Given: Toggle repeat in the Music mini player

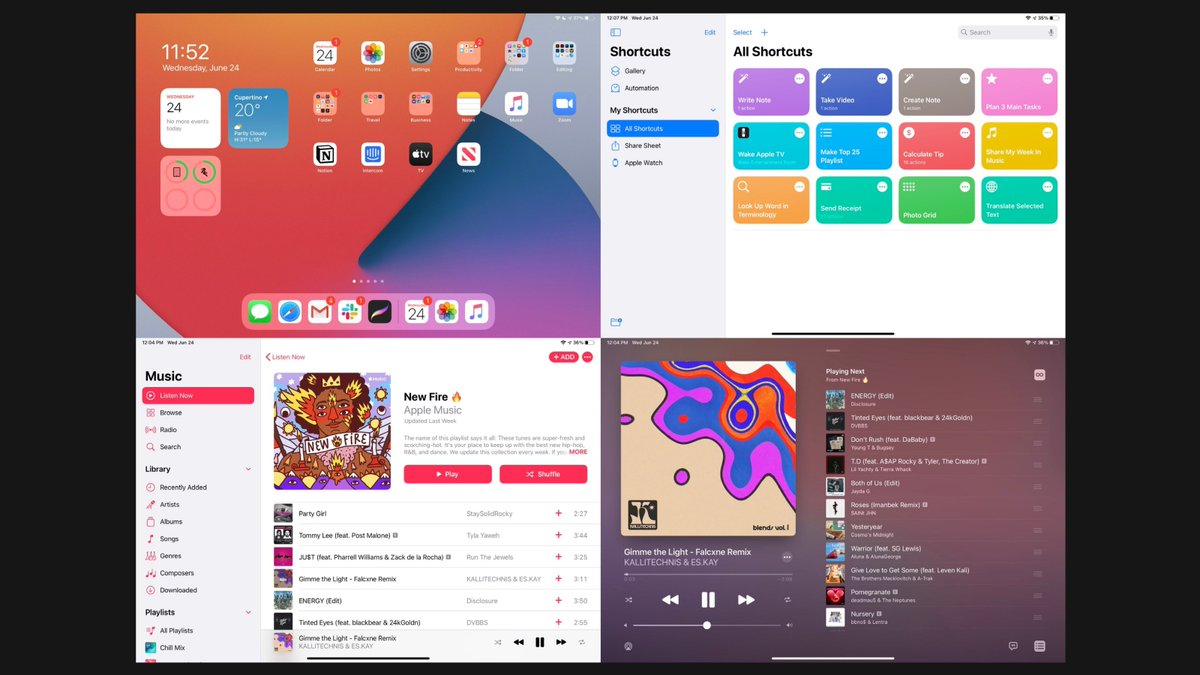Looking at the screenshot, I should point(582,642).
